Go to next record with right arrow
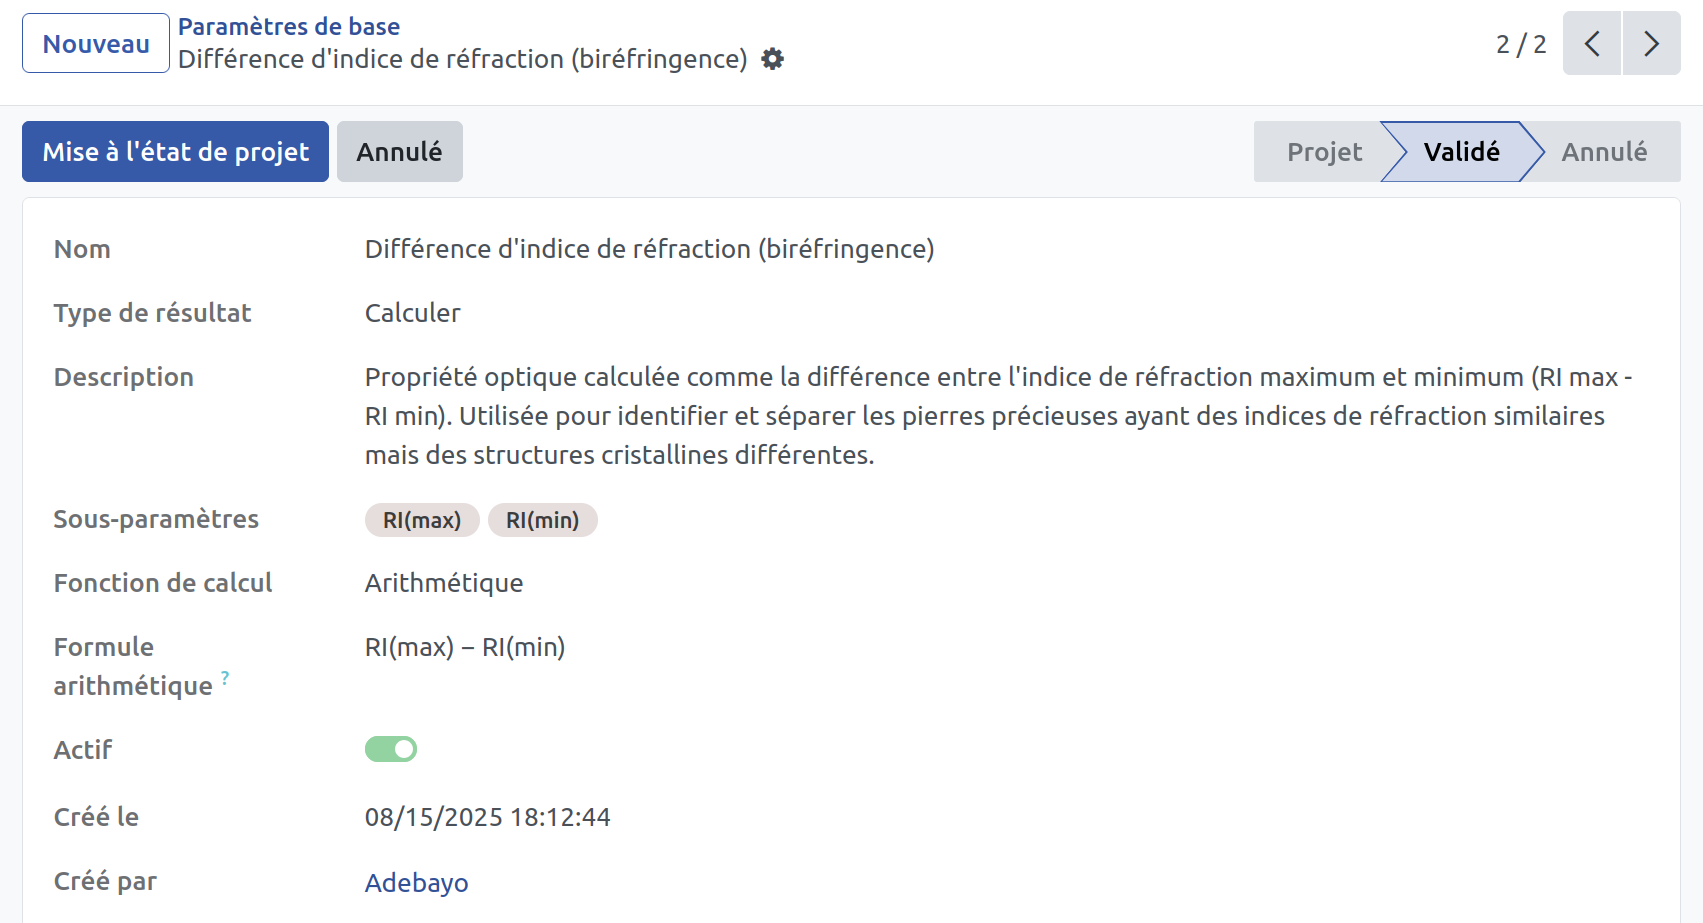This screenshot has width=1703, height=923. [1652, 43]
